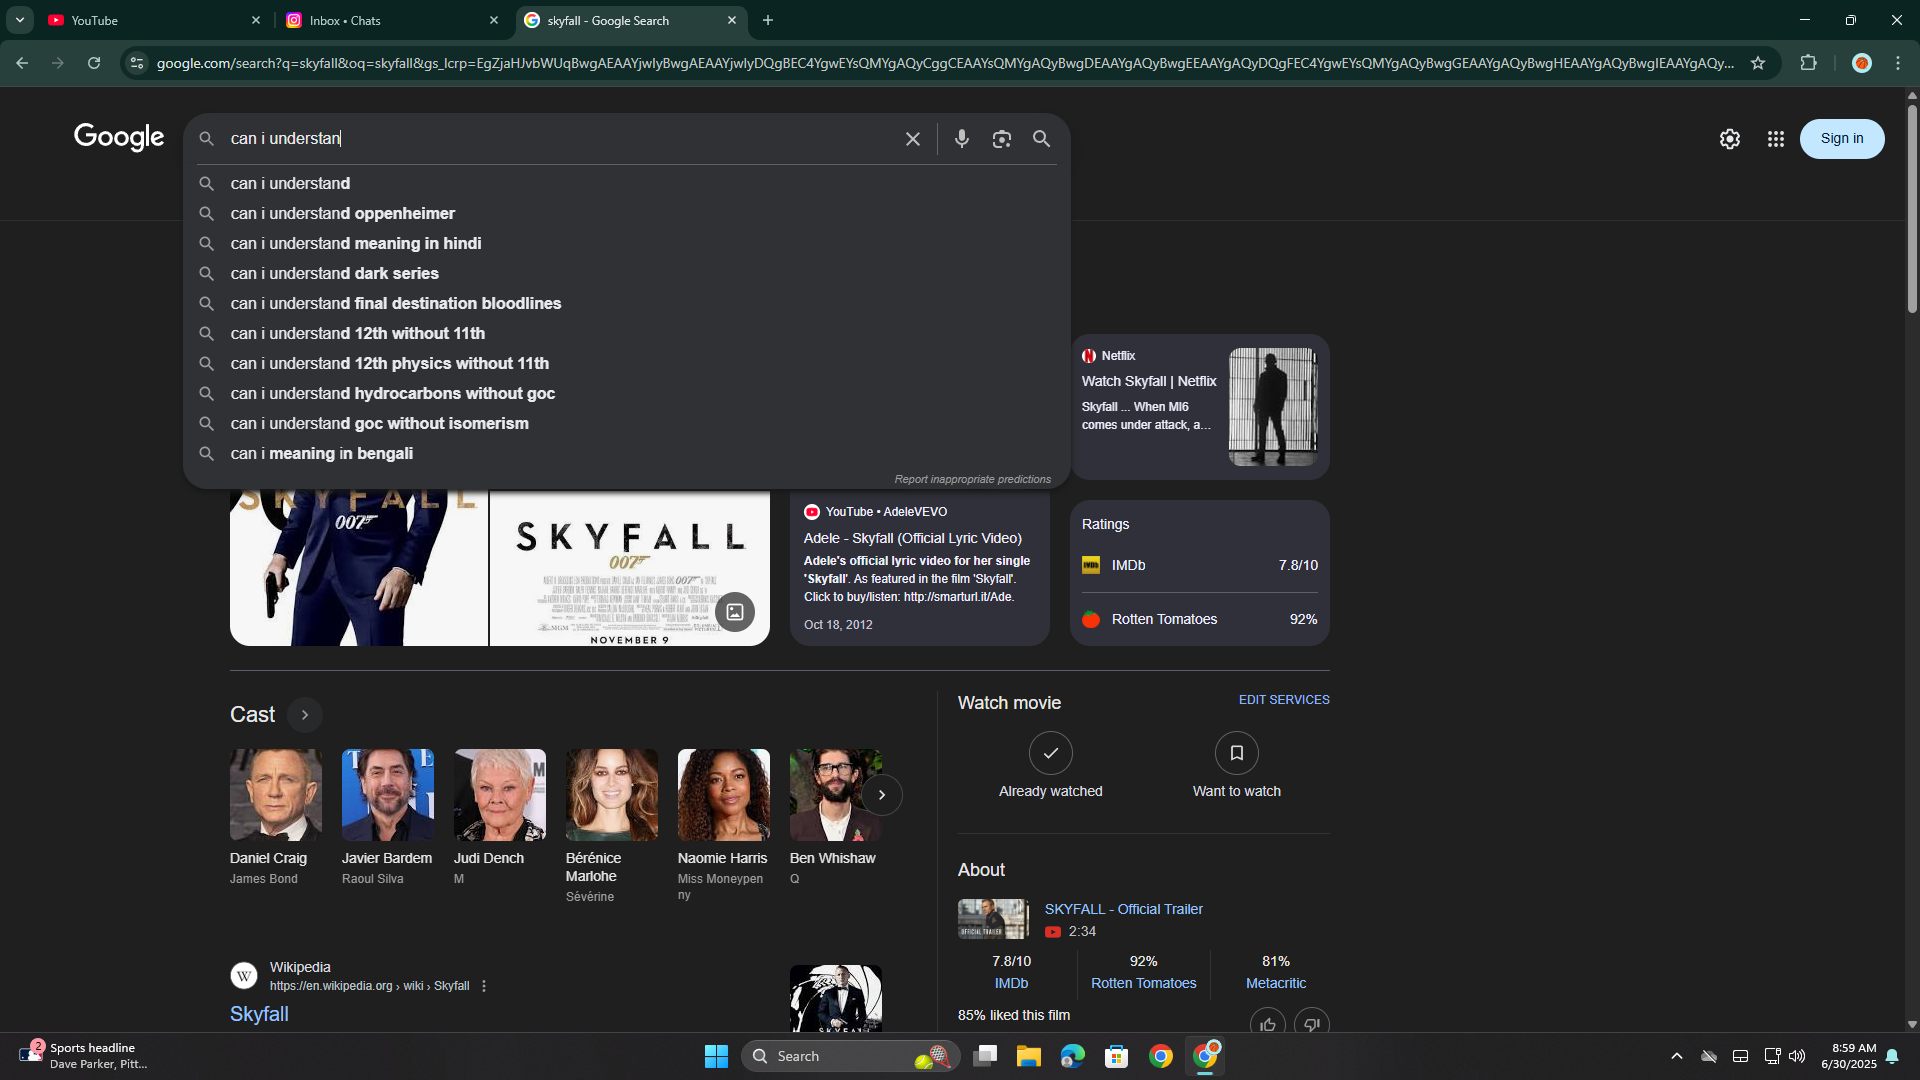Open File Explorer from the taskbar
Screen dimensions: 1920x1080
[x=1028, y=1056]
